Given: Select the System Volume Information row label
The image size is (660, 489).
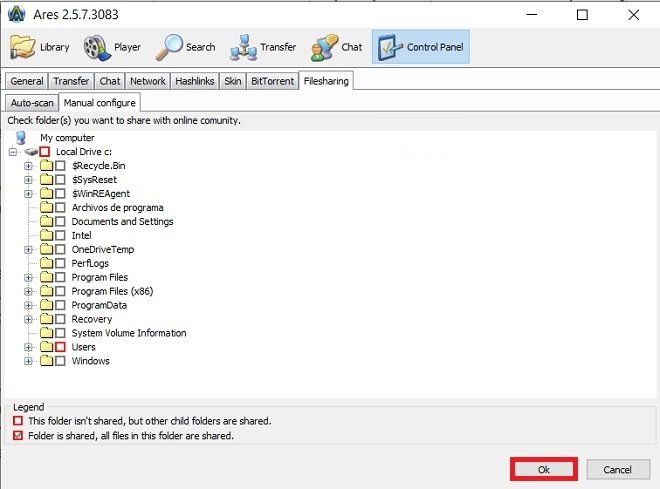Looking at the screenshot, I should (129, 333).
